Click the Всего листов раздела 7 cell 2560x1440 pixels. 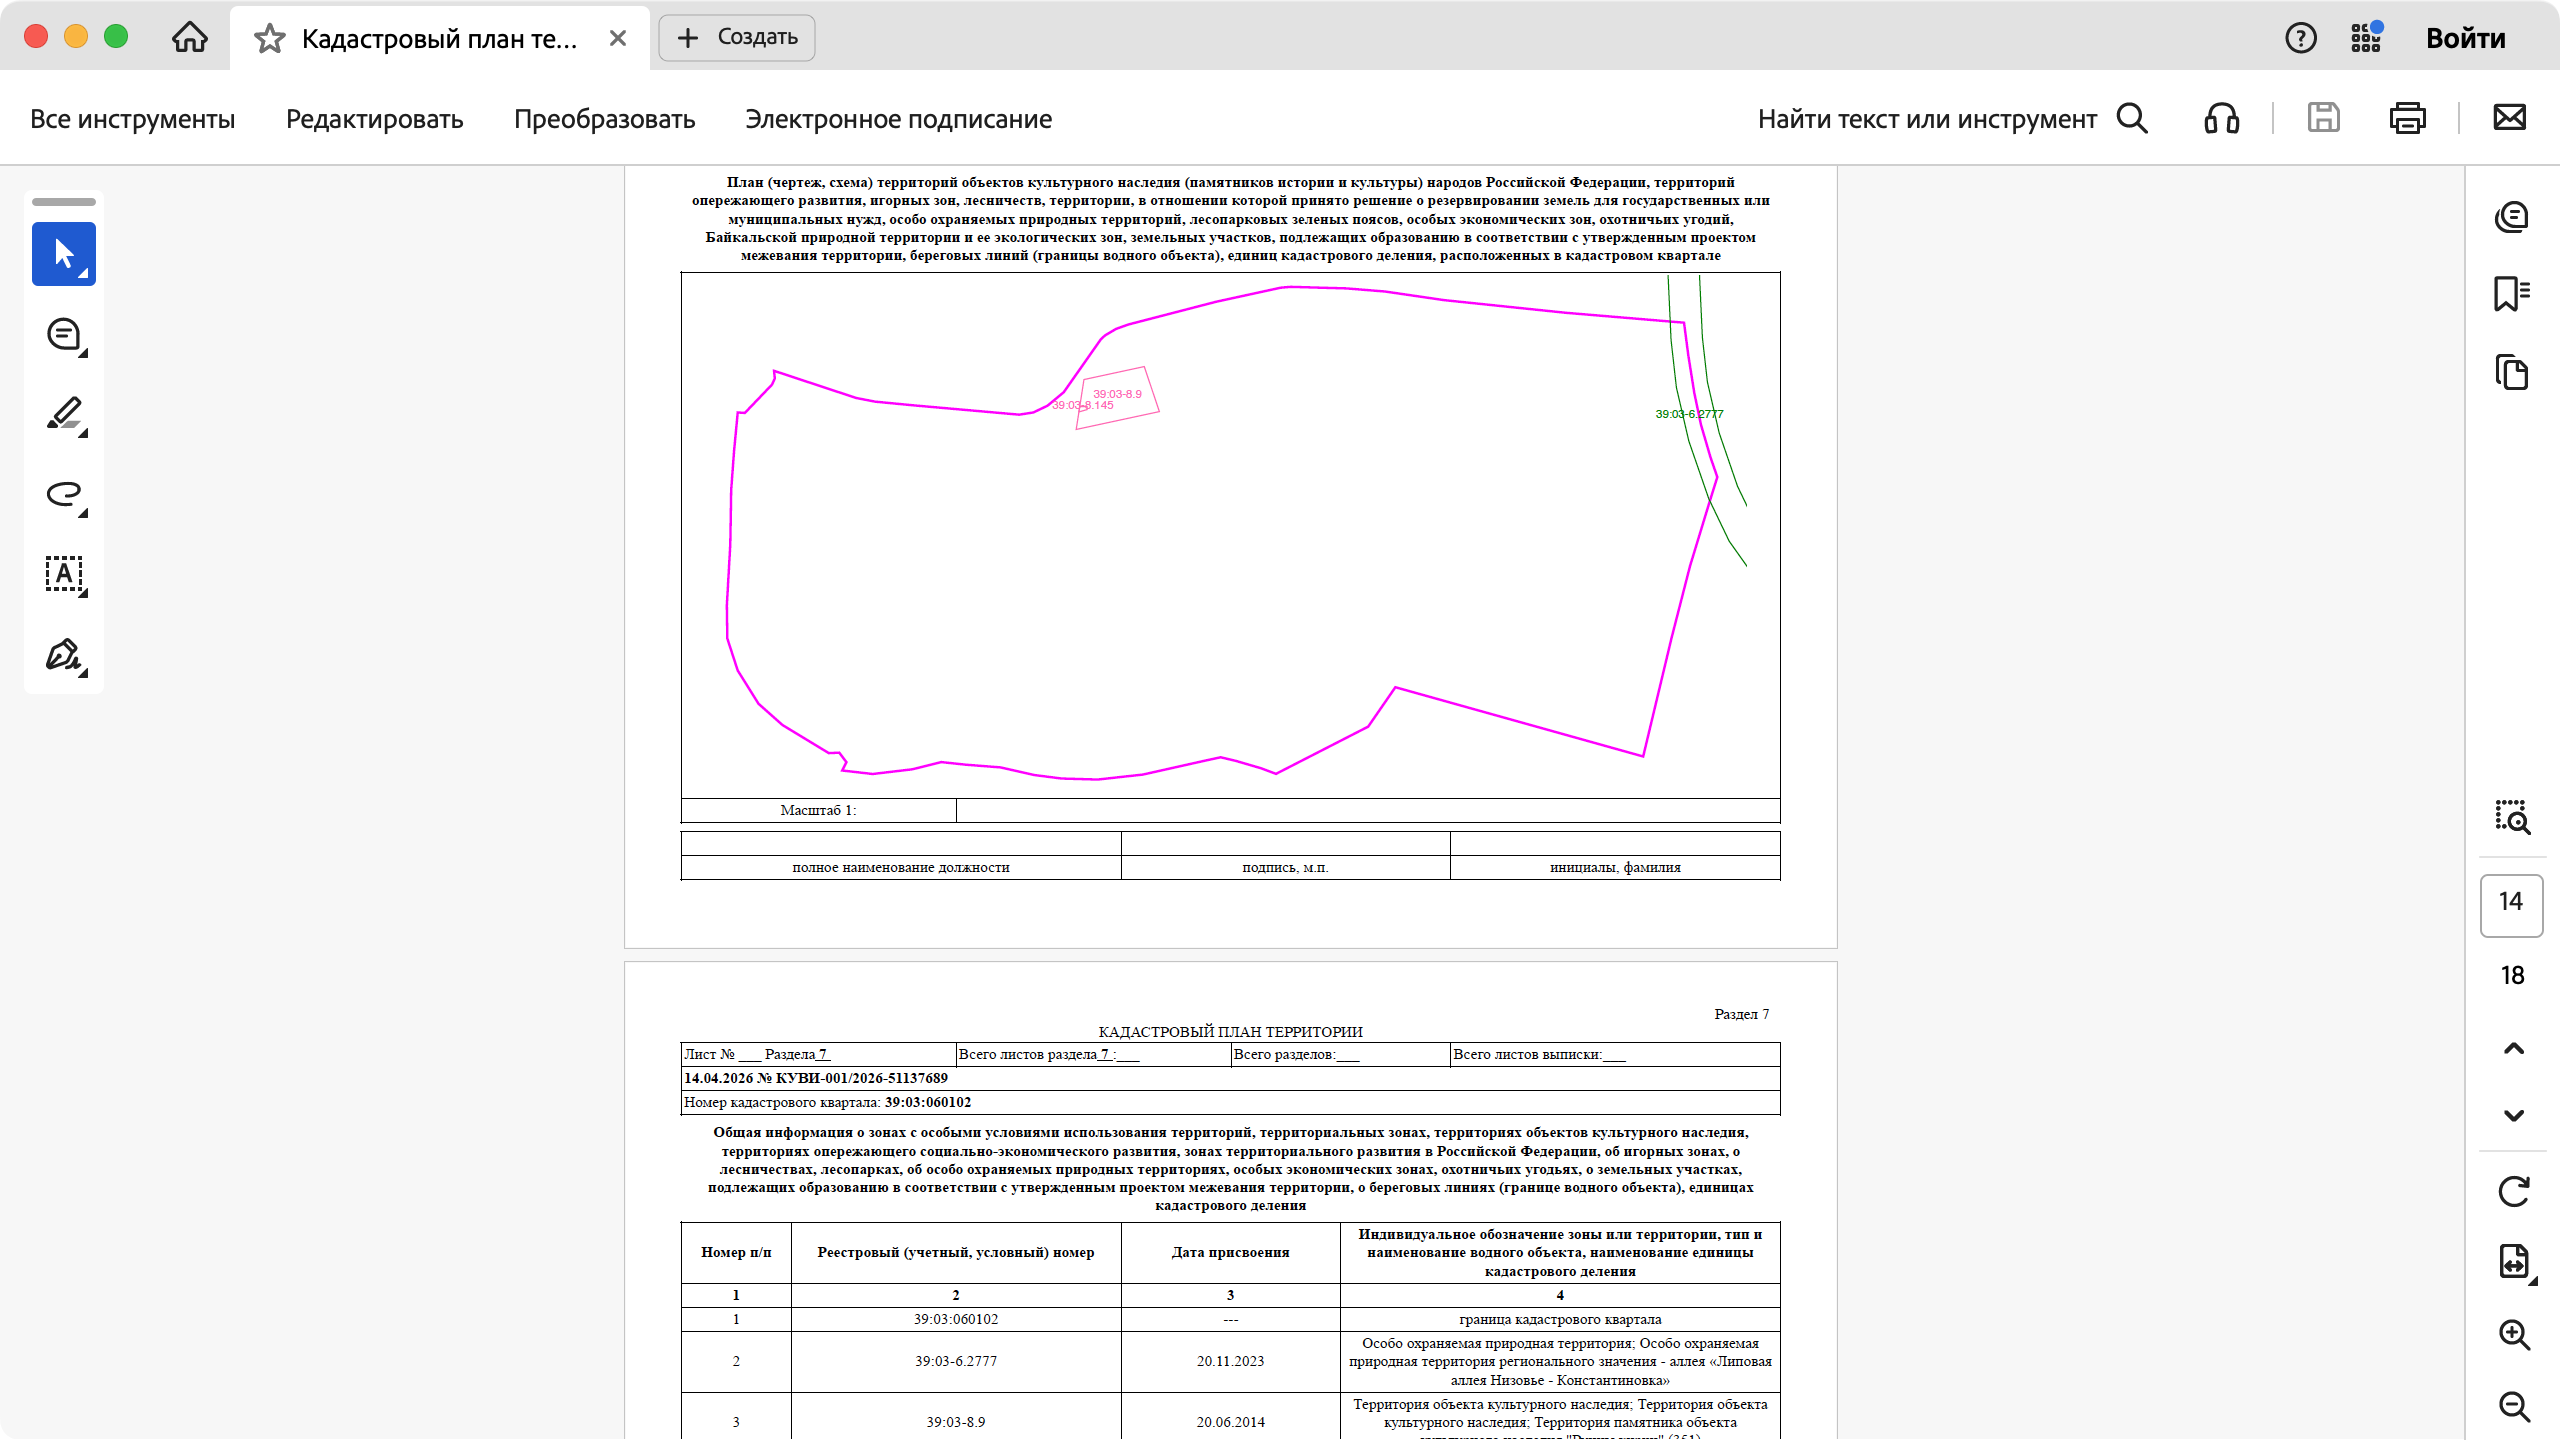point(1094,1055)
